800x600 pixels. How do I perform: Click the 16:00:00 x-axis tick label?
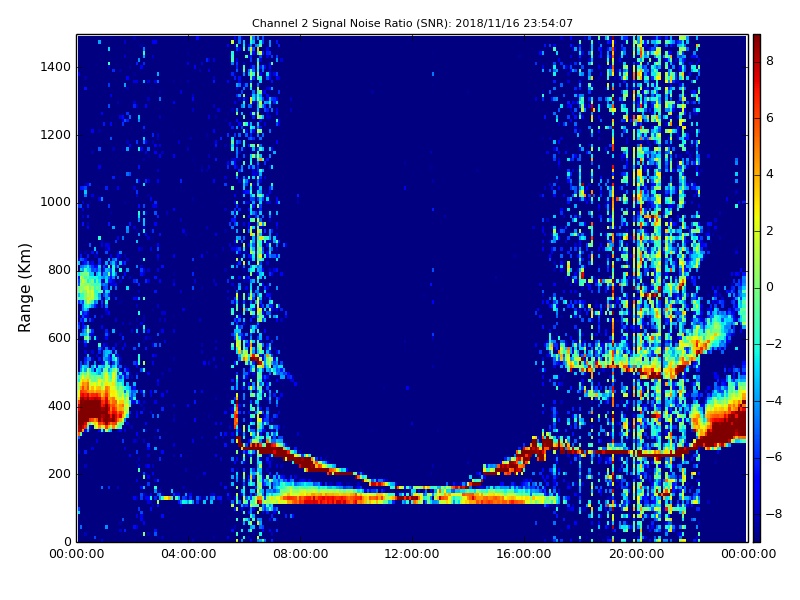[x=524, y=554]
